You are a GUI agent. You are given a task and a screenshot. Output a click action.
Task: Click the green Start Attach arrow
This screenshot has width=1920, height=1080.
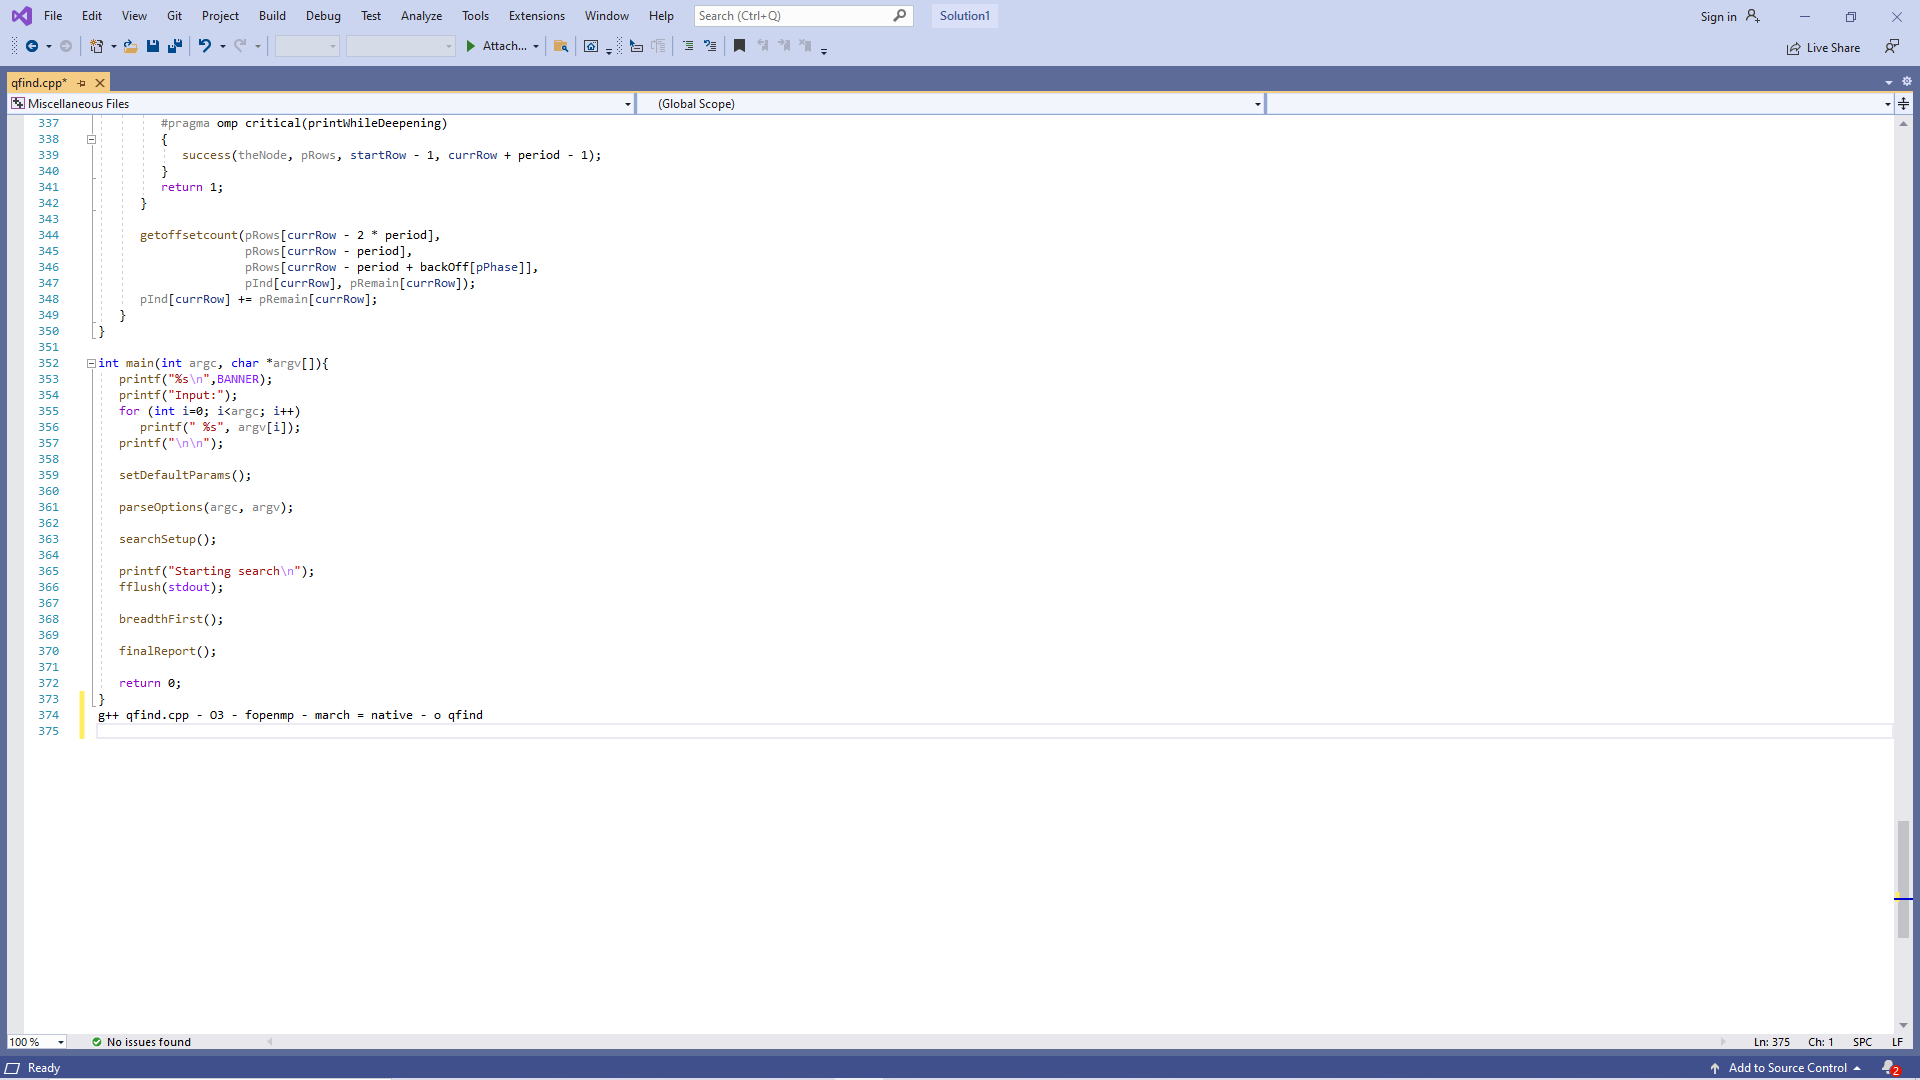(x=471, y=46)
